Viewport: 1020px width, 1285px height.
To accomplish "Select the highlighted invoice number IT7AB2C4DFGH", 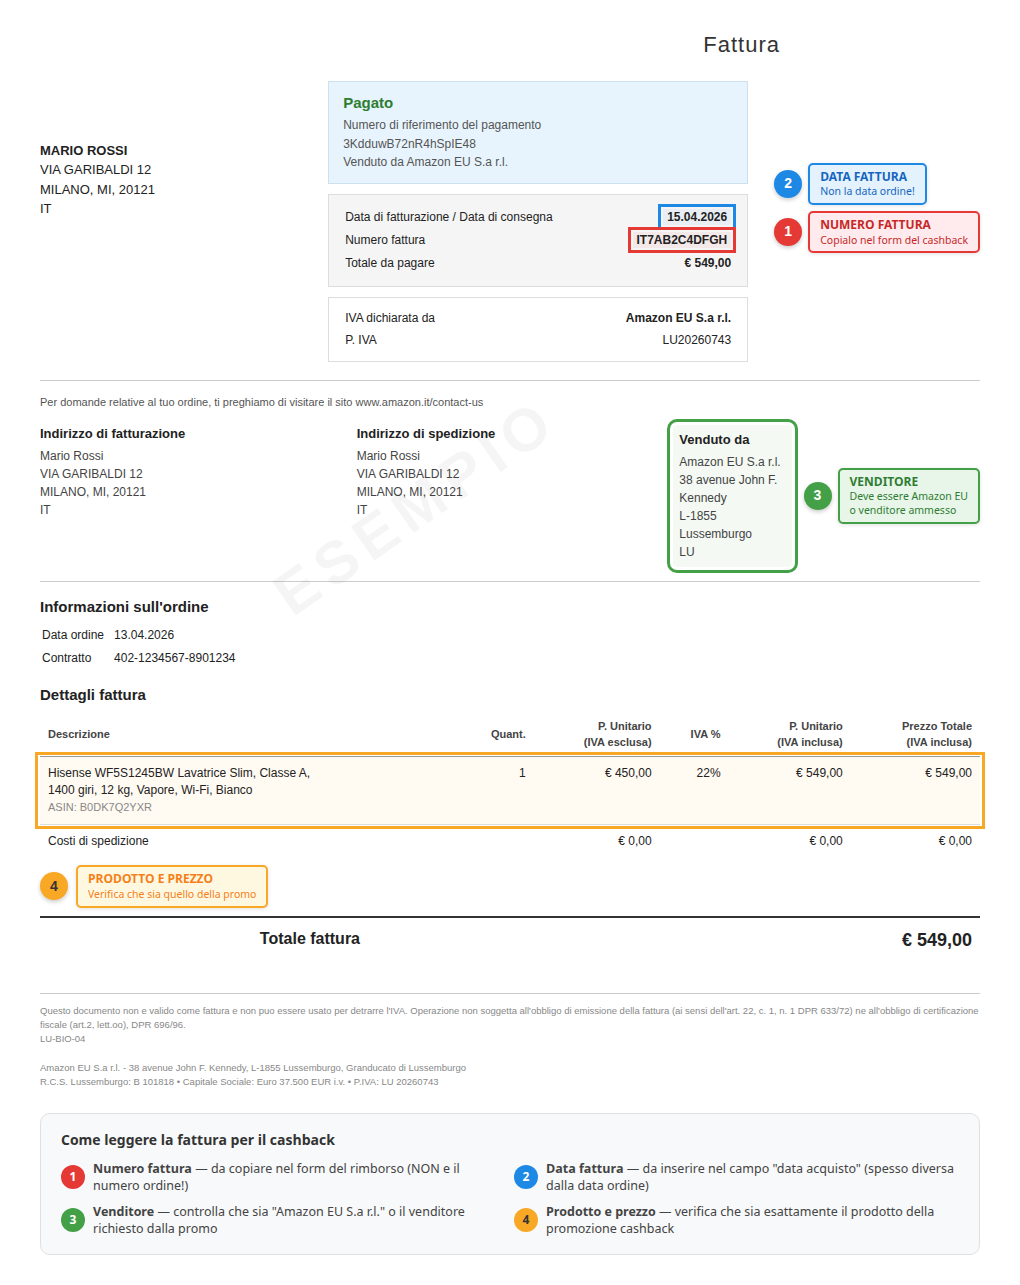I will point(683,239).
